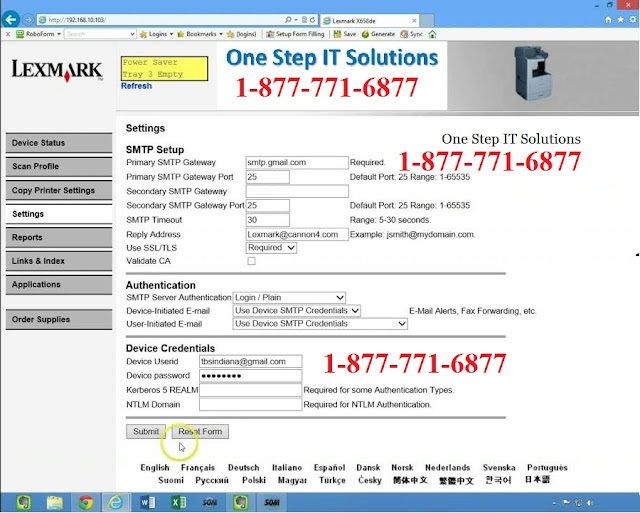Open User-Initiated E-mail dropdown
The height and width of the screenshot is (513, 640).
tap(320, 324)
